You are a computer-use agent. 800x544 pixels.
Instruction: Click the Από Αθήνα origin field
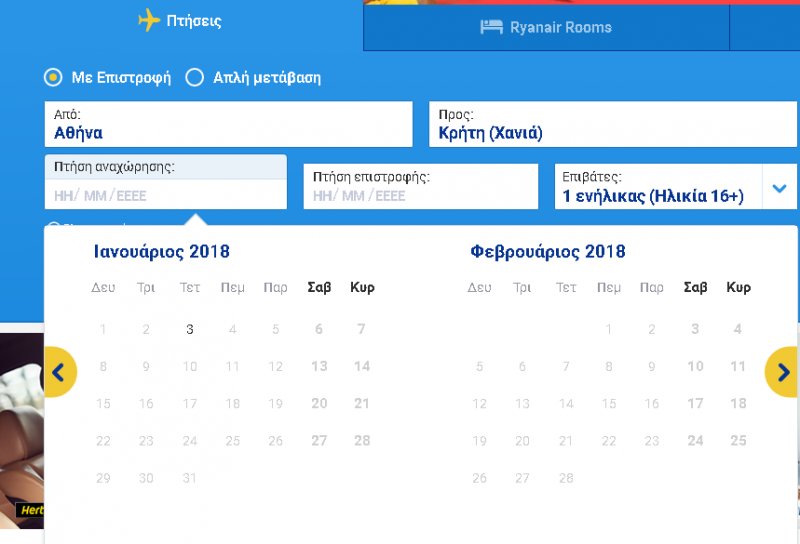[229, 125]
